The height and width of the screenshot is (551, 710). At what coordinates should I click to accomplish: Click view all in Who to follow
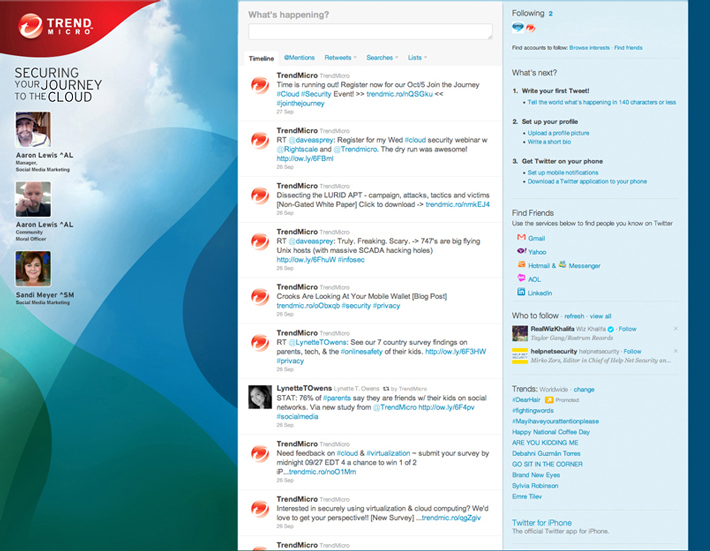[x=600, y=316]
